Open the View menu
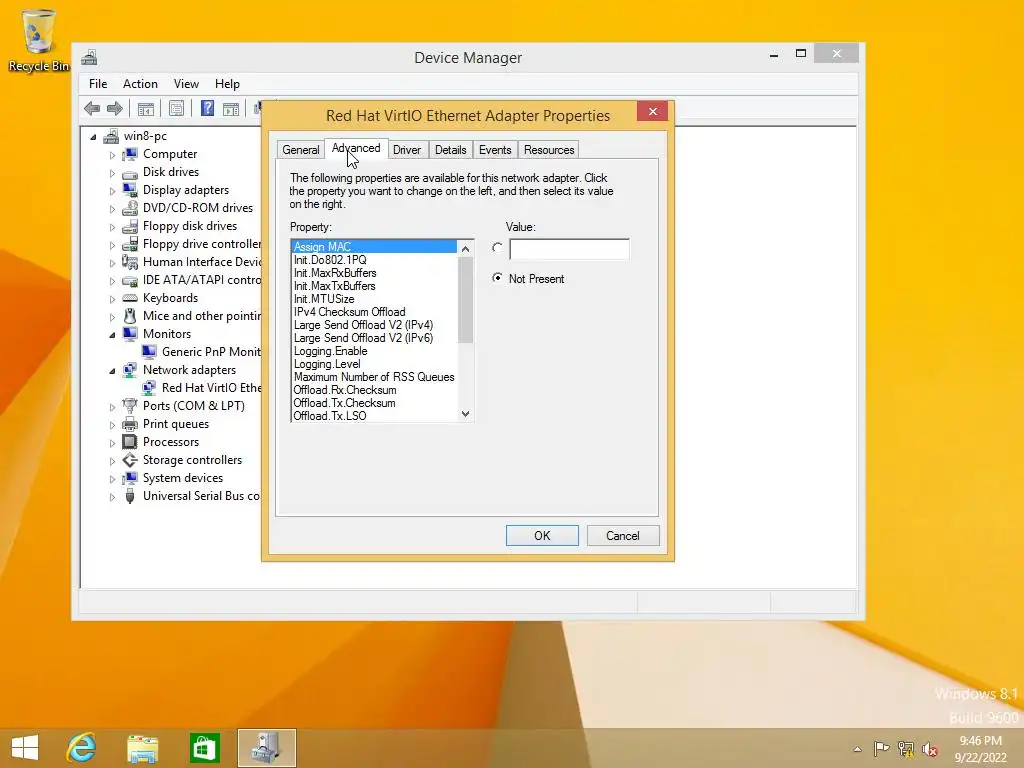The height and width of the screenshot is (768, 1024). coord(186,84)
